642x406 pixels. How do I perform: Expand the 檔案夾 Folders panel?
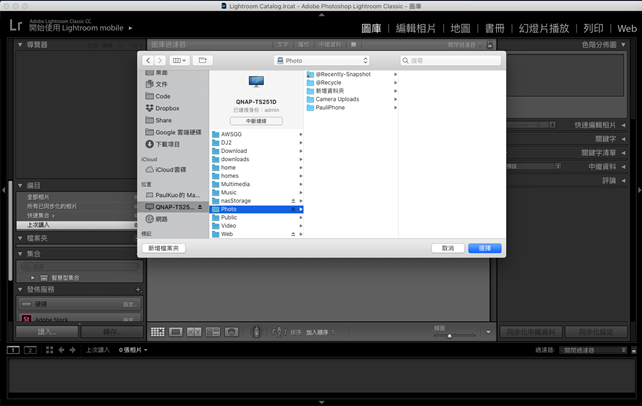coord(20,238)
